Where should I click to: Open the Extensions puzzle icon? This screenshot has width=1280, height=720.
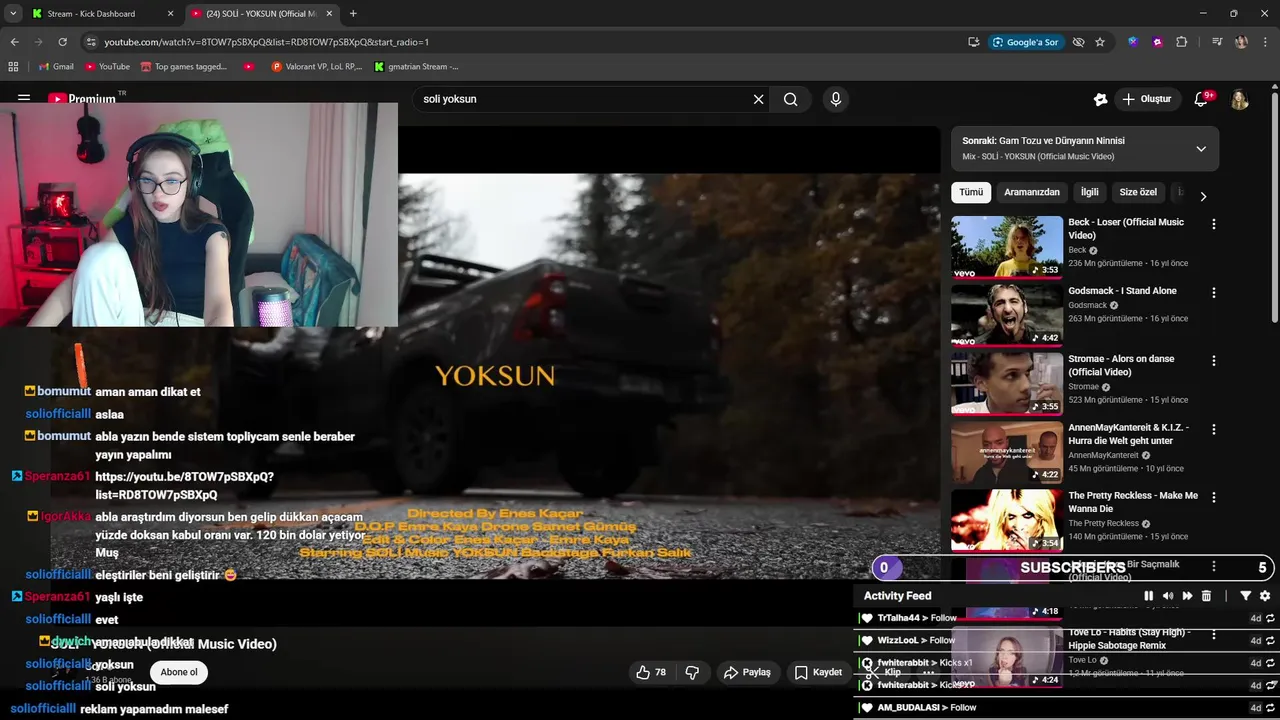(x=1182, y=42)
